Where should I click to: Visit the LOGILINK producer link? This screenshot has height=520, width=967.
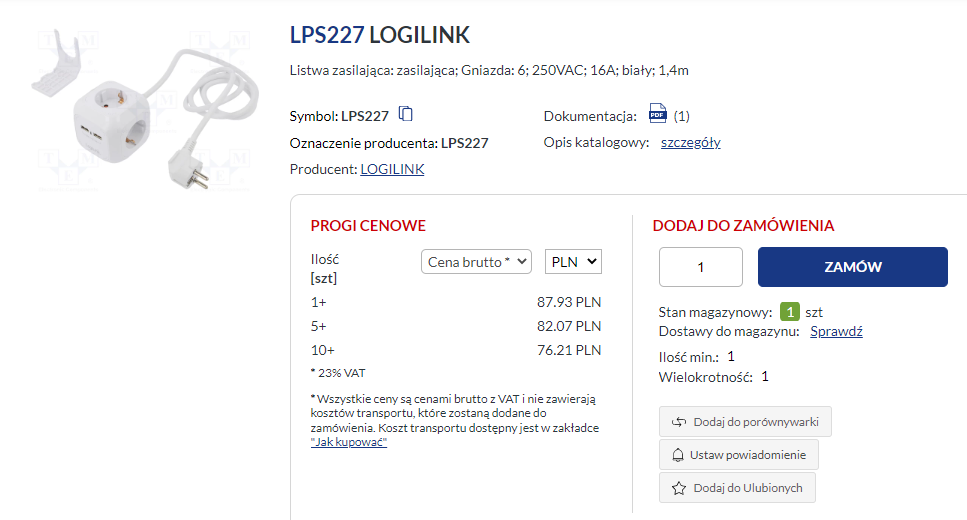click(392, 169)
